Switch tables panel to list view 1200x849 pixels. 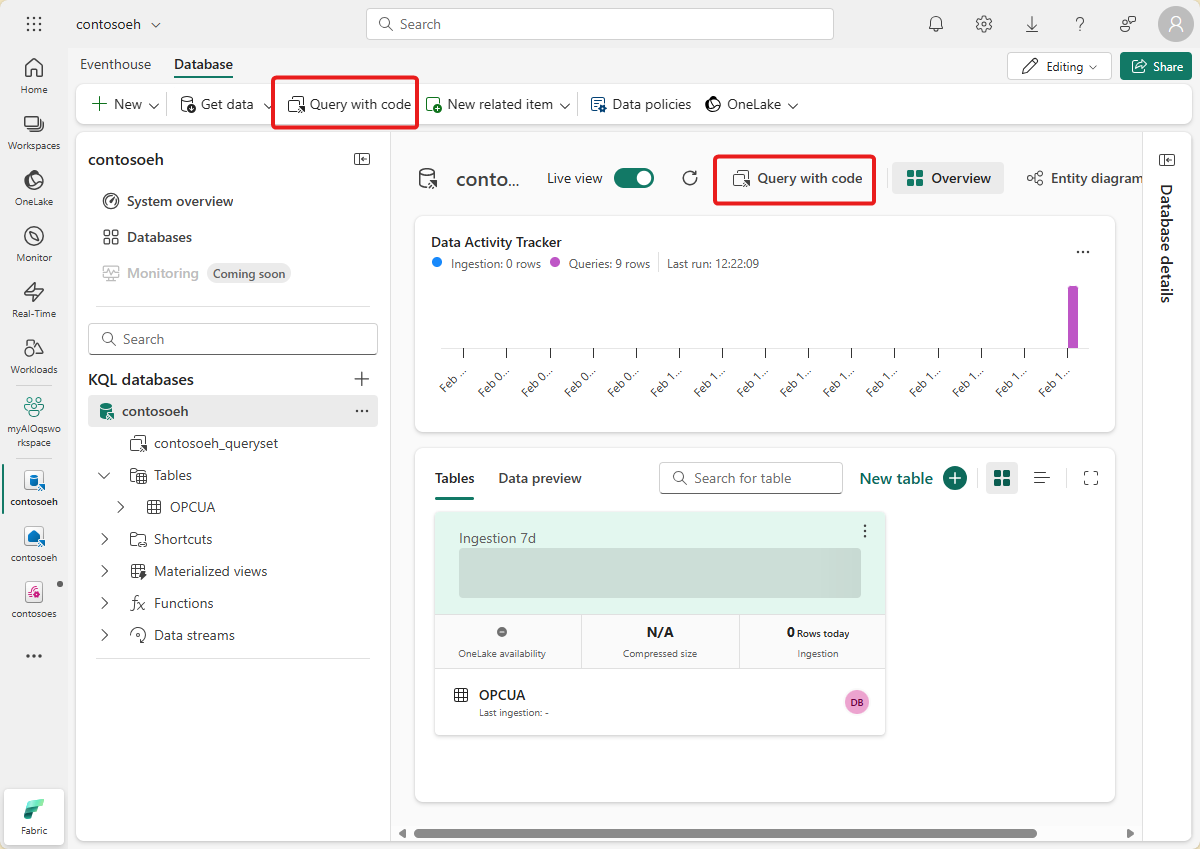pos(1042,478)
